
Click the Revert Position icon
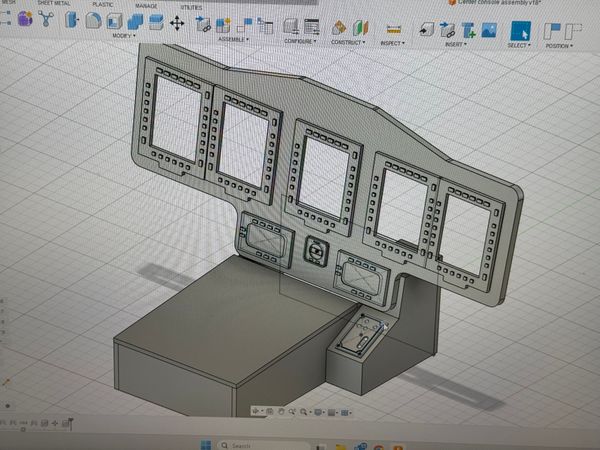(573, 31)
